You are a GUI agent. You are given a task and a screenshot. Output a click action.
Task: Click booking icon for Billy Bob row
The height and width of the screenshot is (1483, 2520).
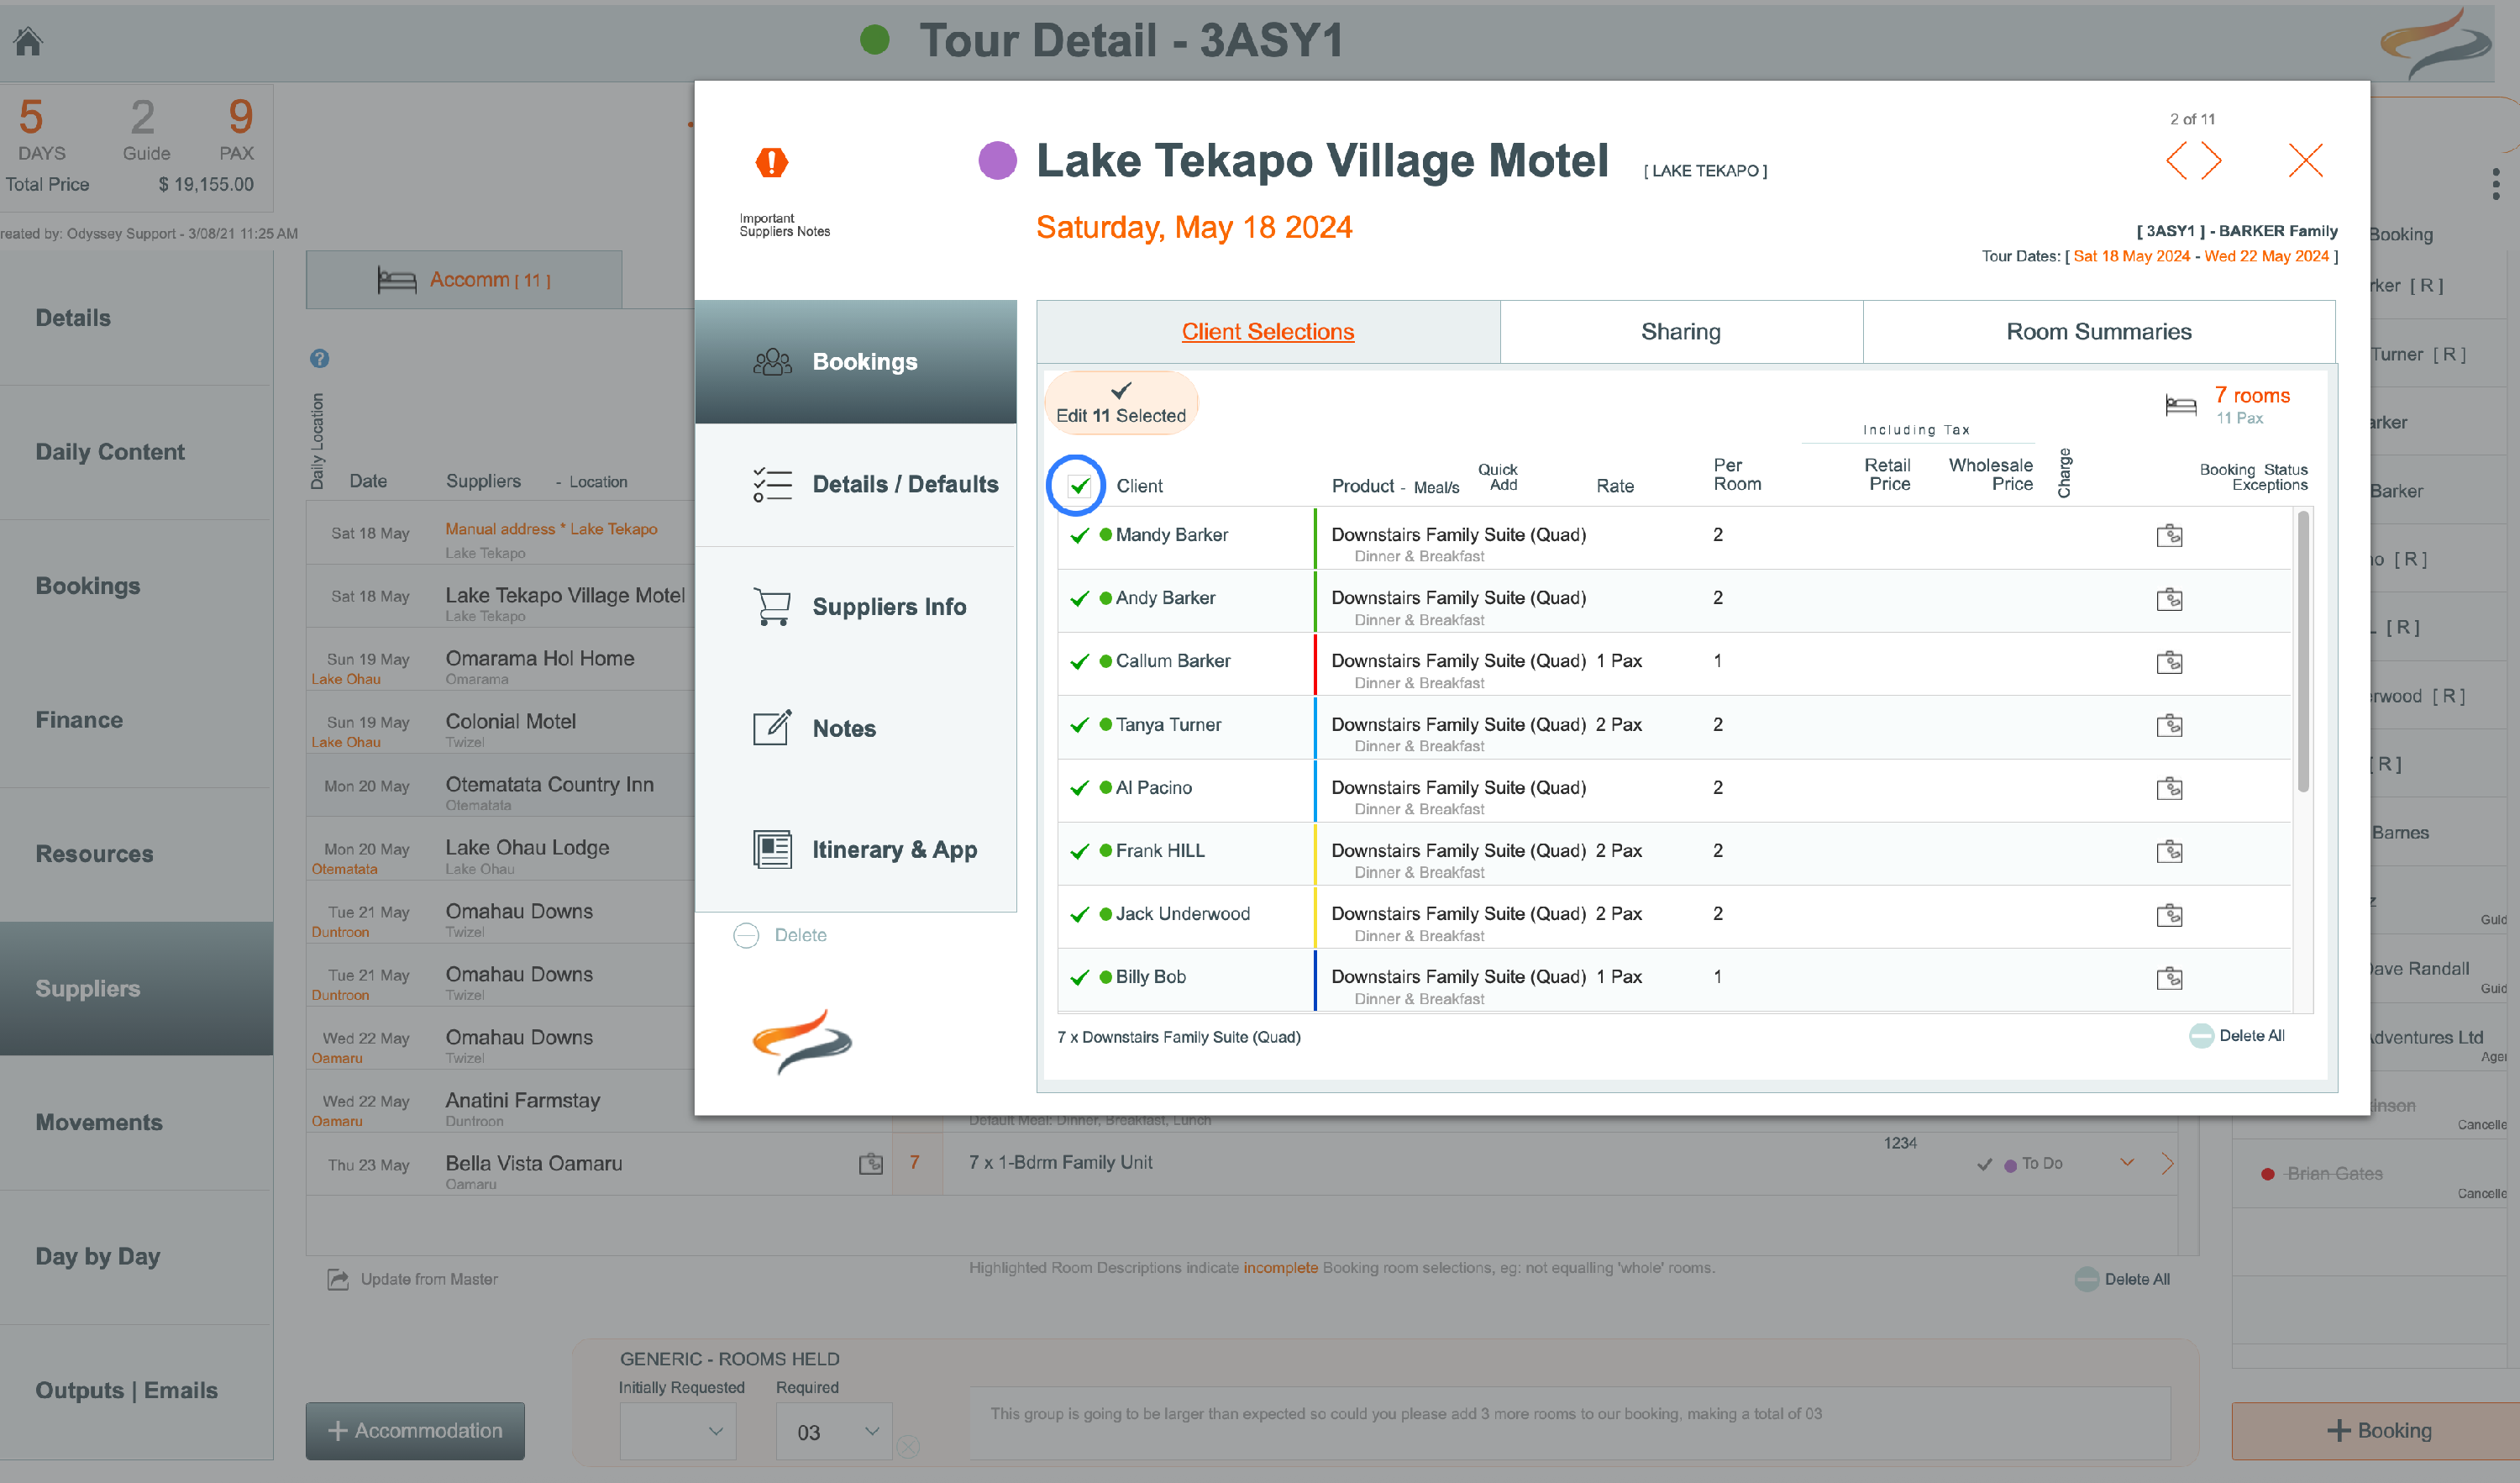click(2169, 978)
